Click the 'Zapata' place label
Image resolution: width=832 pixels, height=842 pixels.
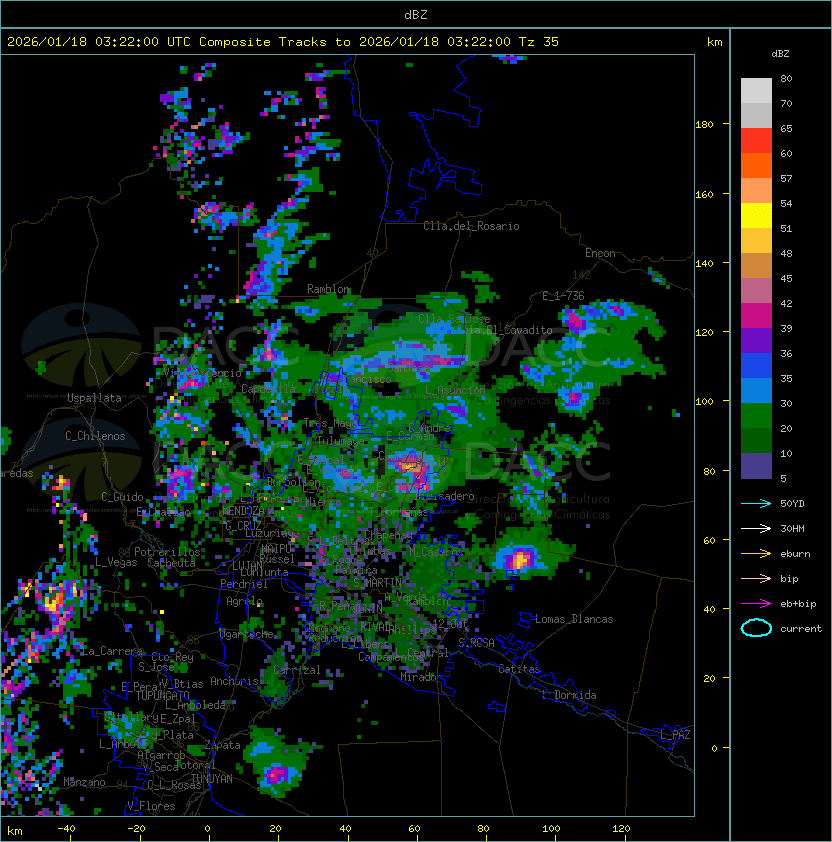222,745
